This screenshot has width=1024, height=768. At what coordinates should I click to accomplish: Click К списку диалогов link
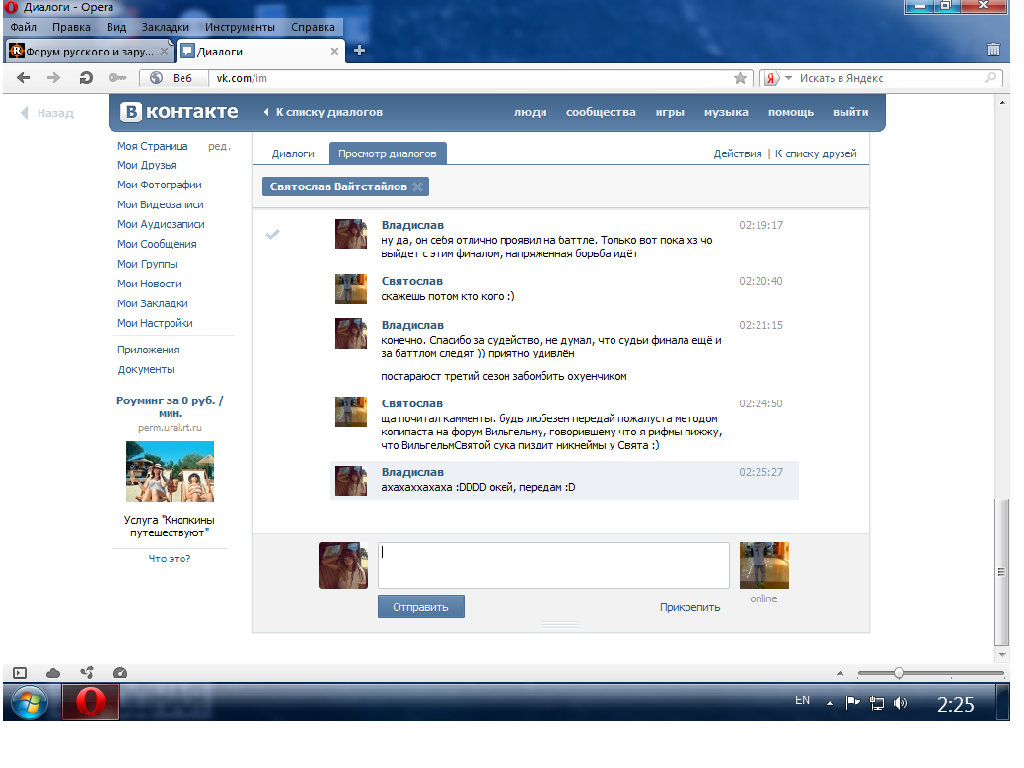pyautogui.click(x=323, y=112)
